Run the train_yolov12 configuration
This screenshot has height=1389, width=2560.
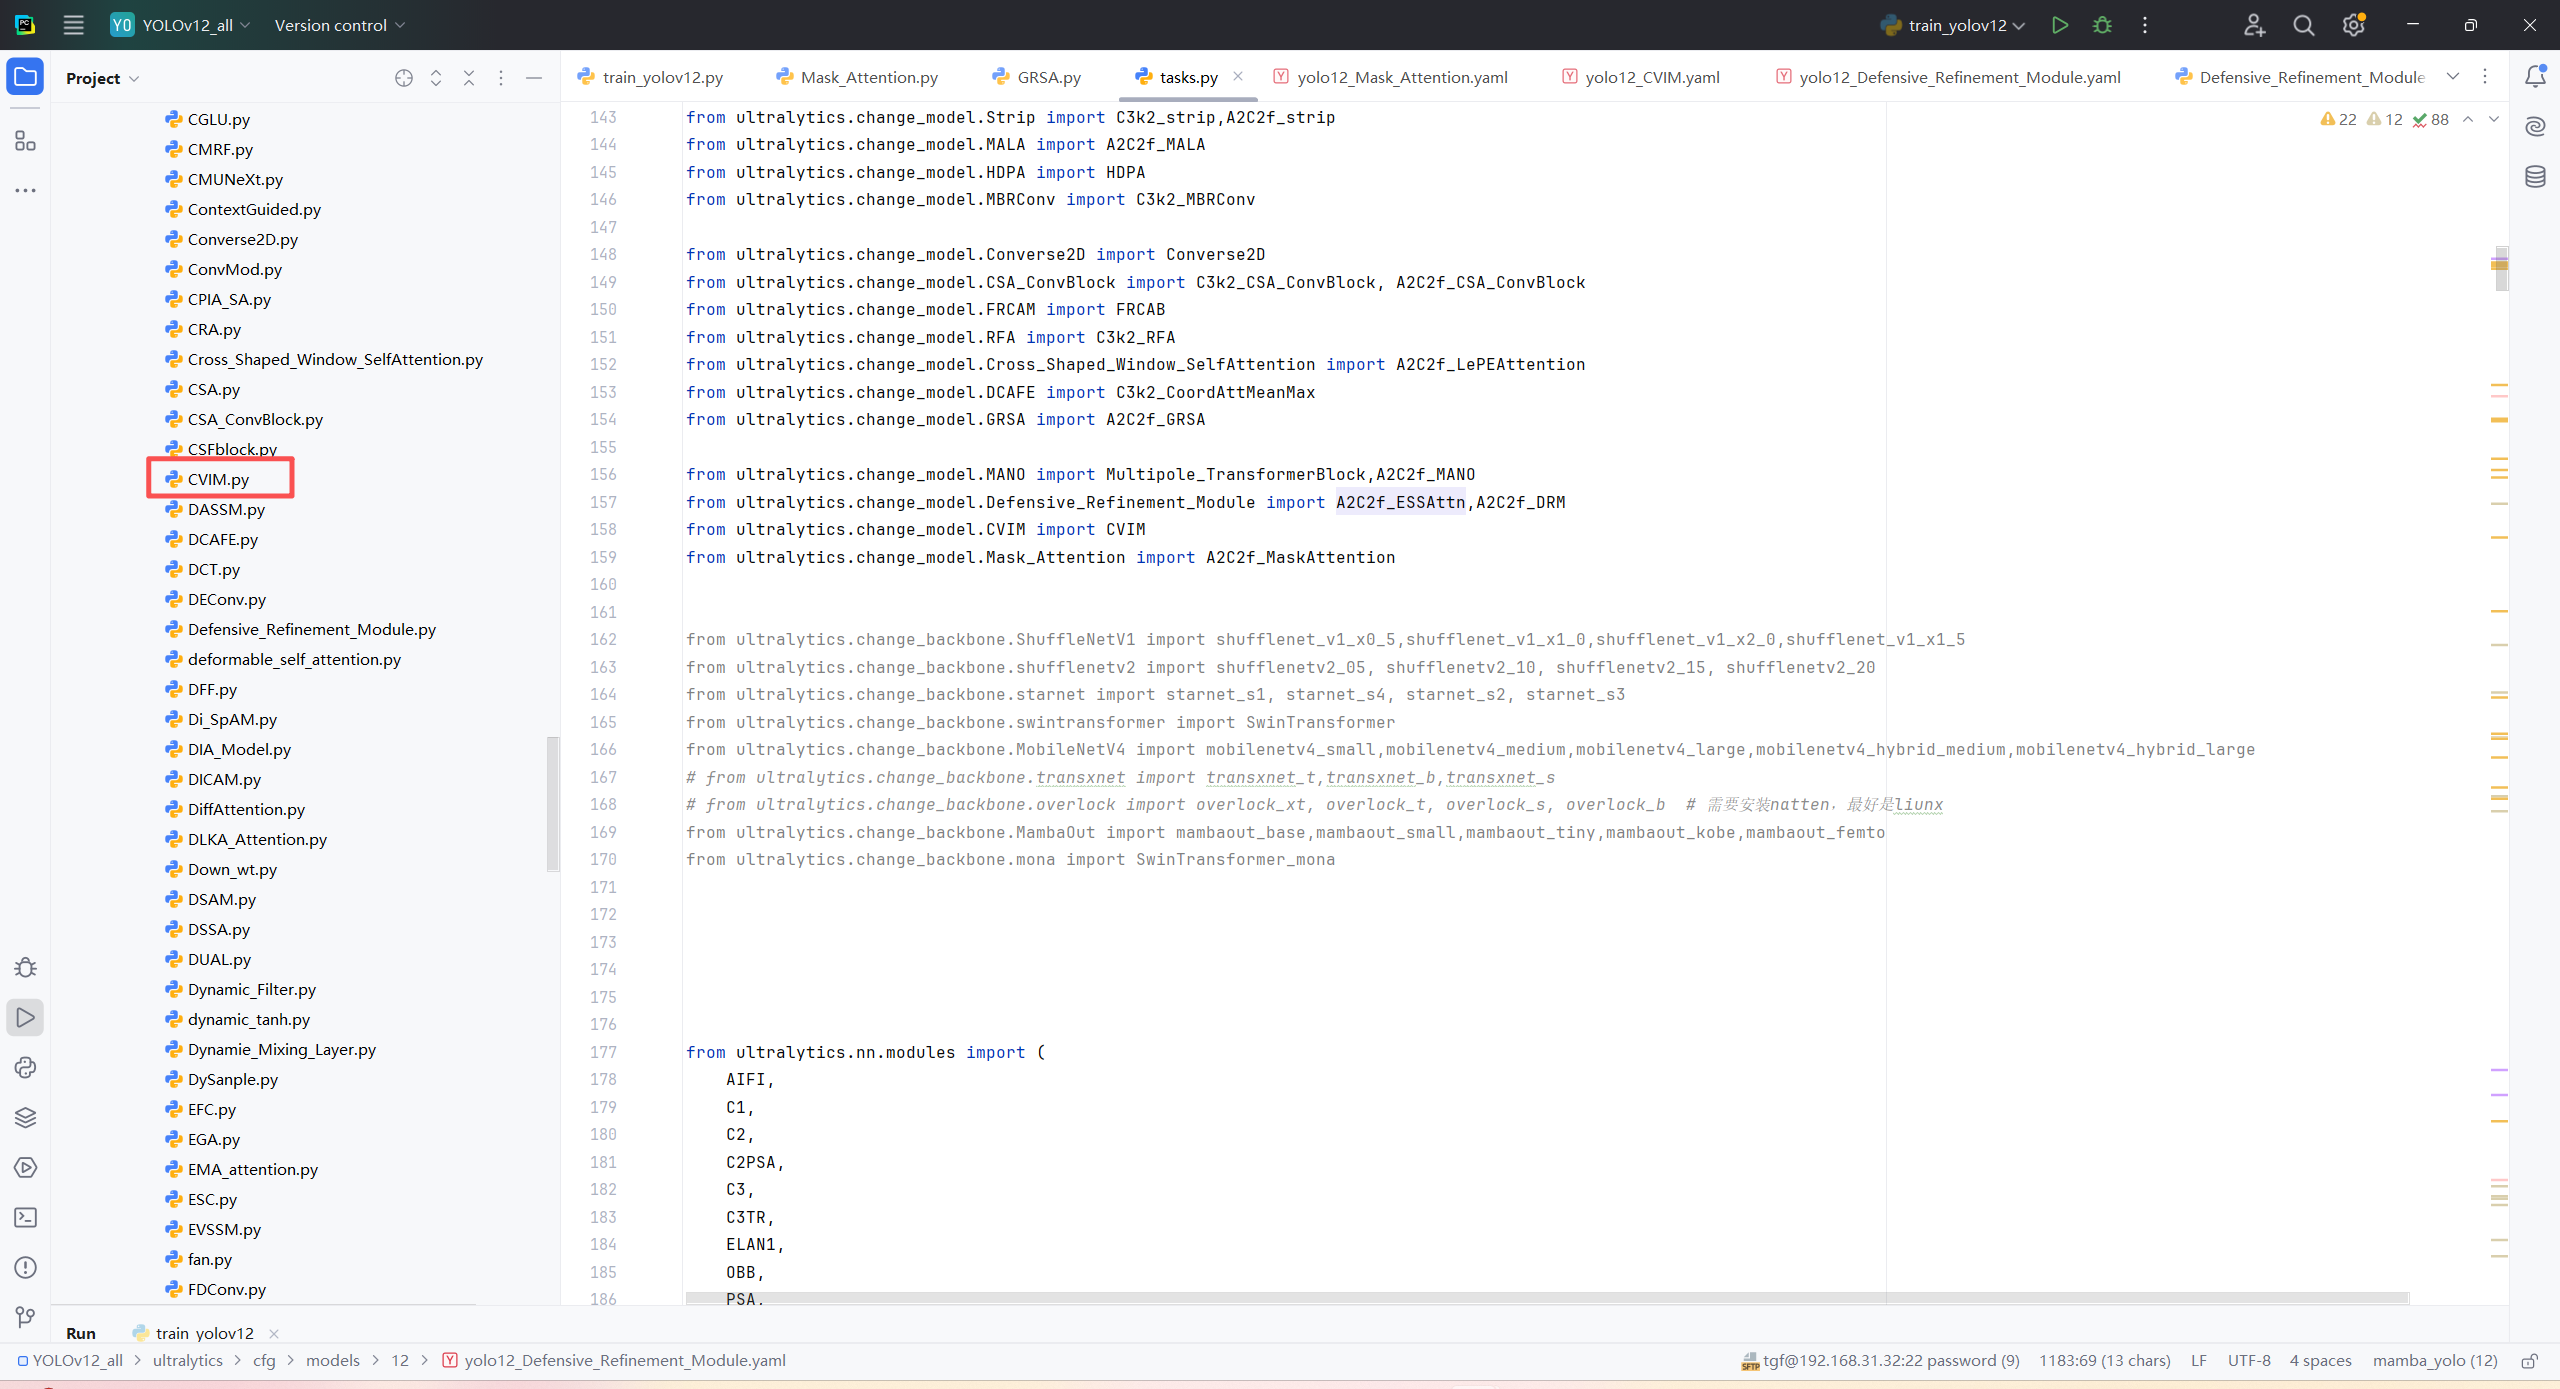[x=2059, y=25]
